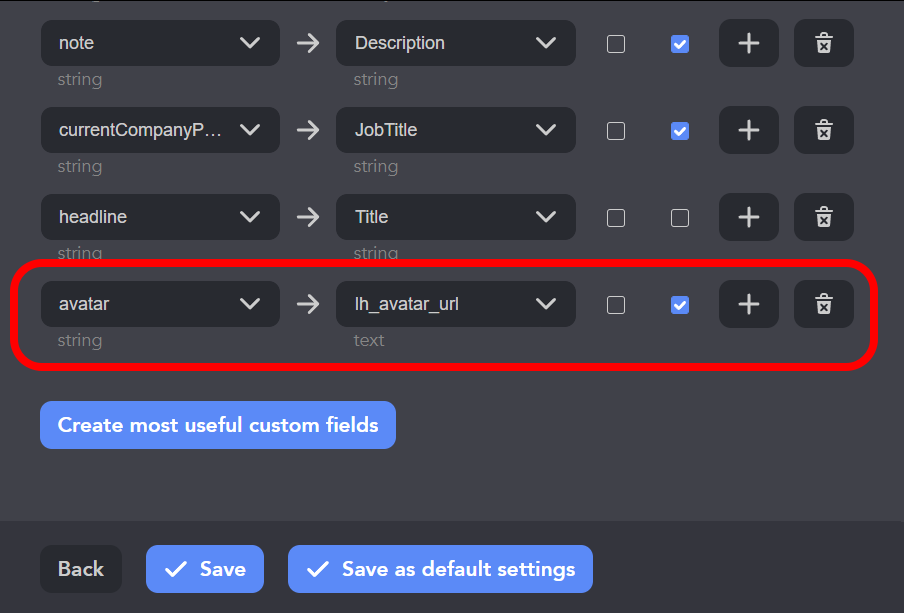Trash the avatar to lh_avatar_url mapping

tap(823, 304)
